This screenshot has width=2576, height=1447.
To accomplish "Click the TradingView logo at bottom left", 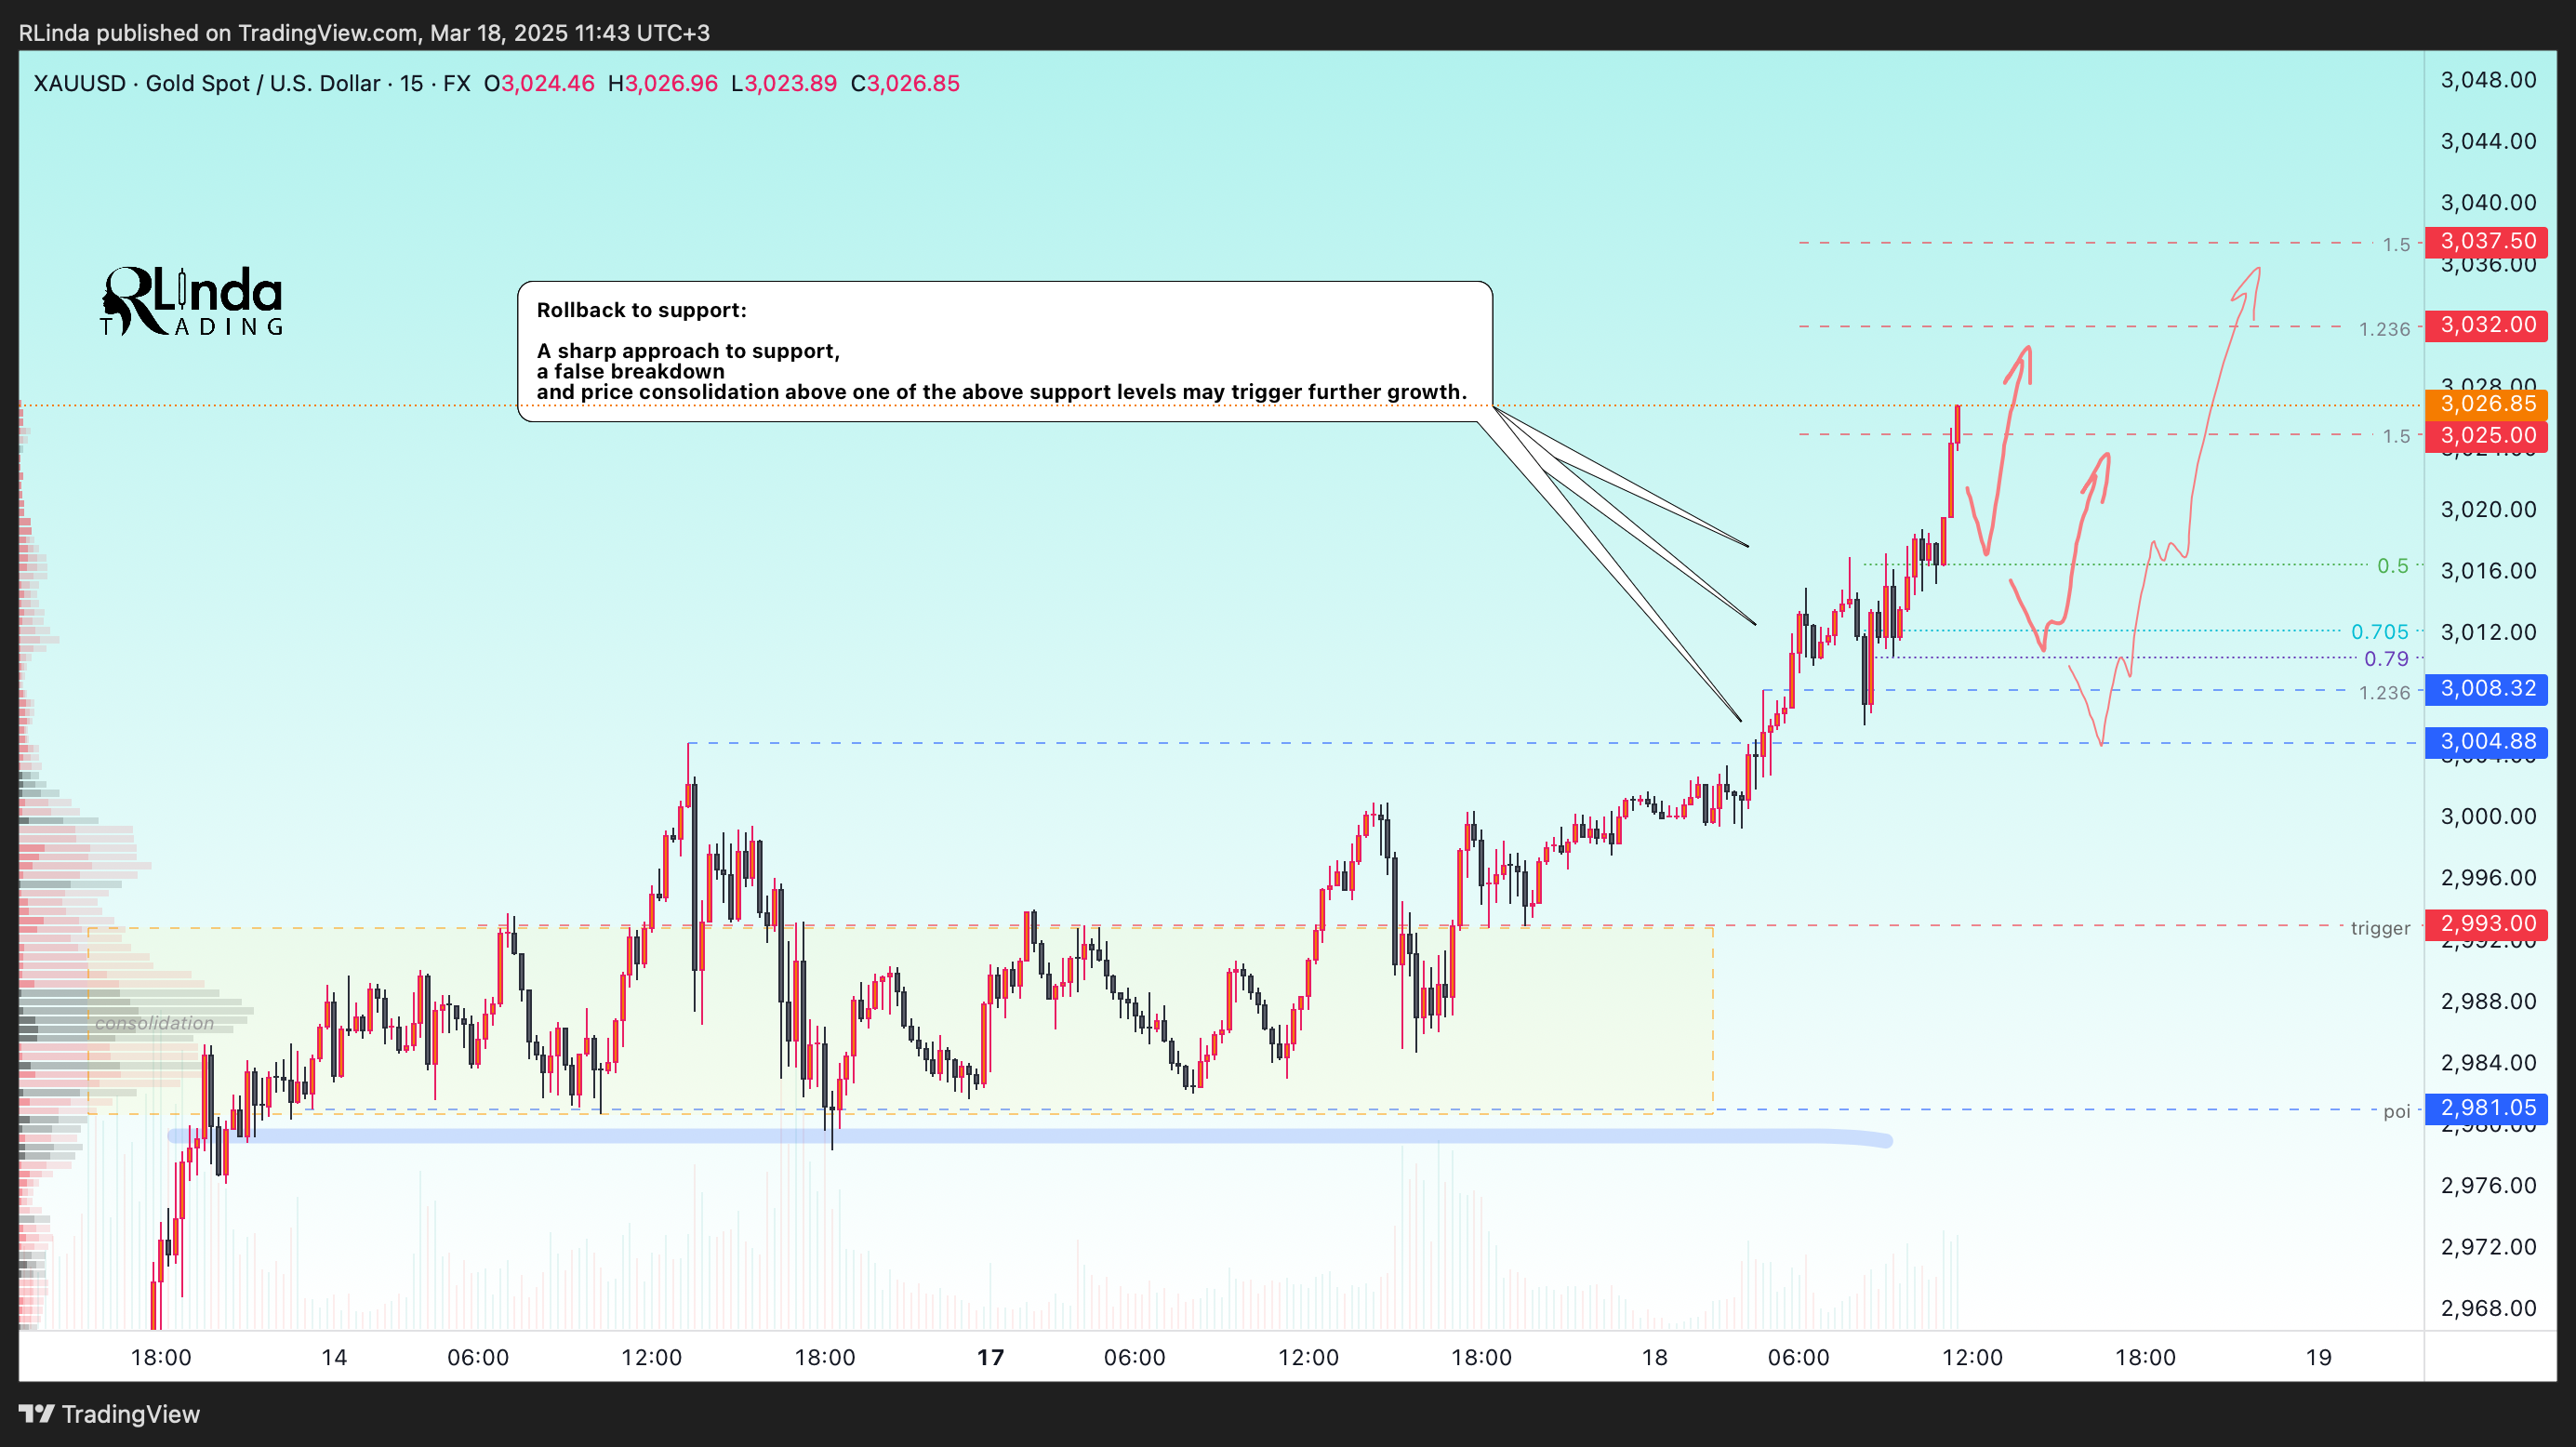I will (110, 1413).
